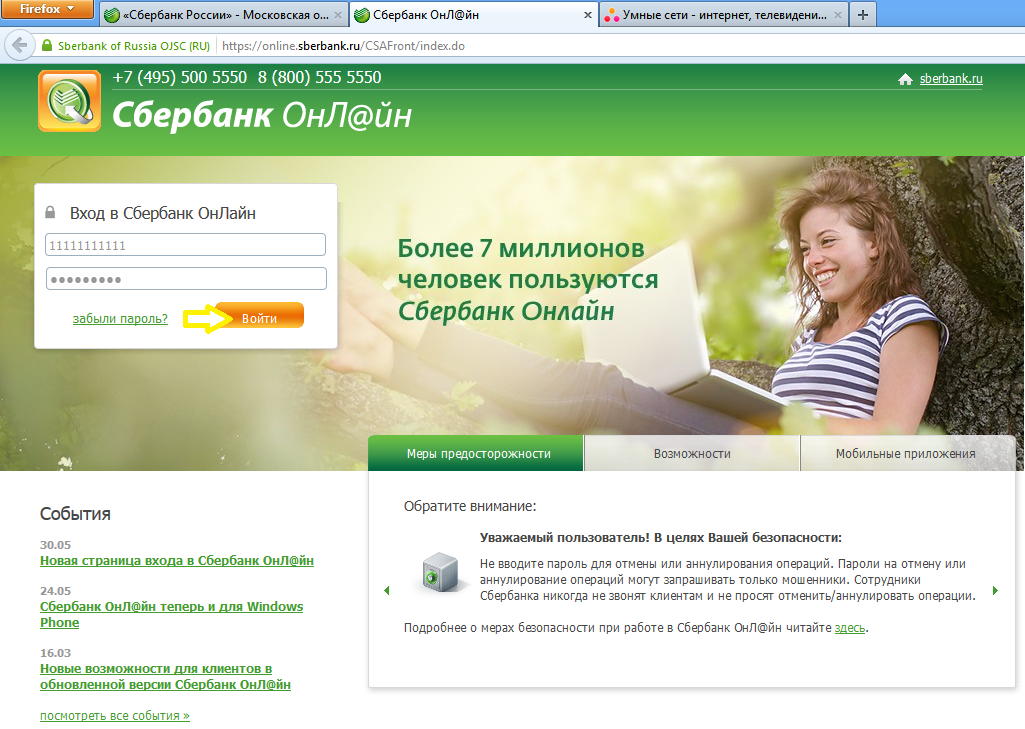Close the 'Сбербанк России' tab
Image resolution: width=1025 pixels, height=729 pixels.
(x=337, y=15)
